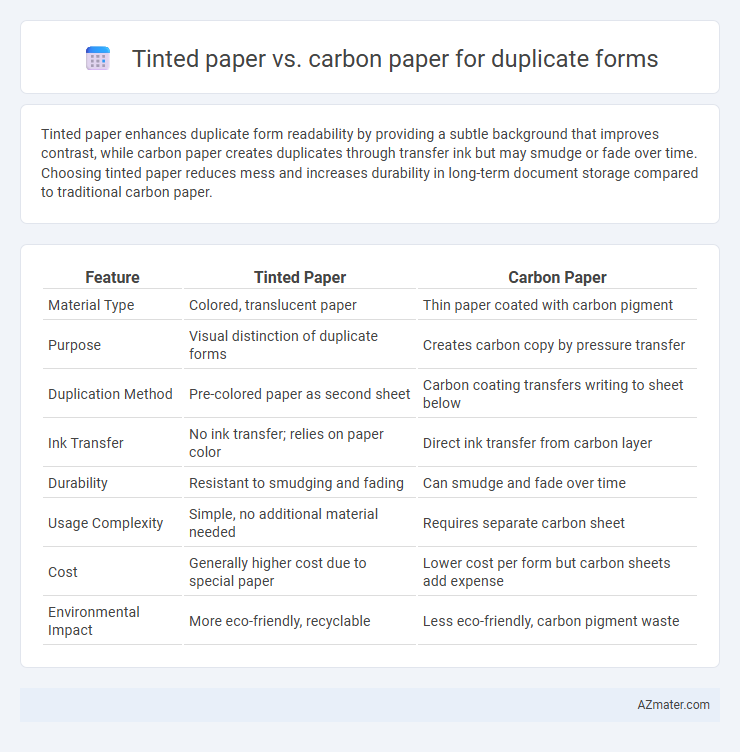740x752 pixels.
Task: Click the Usage Complexity row label
Action: click(106, 523)
